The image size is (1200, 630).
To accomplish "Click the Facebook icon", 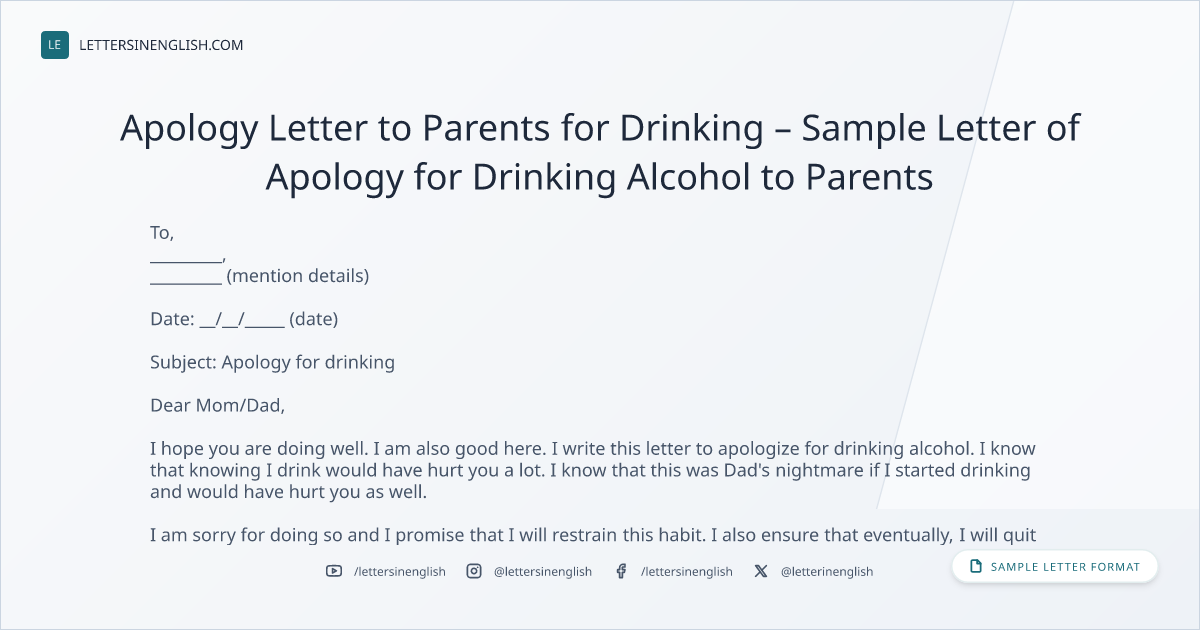I will [x=621, y=571].
